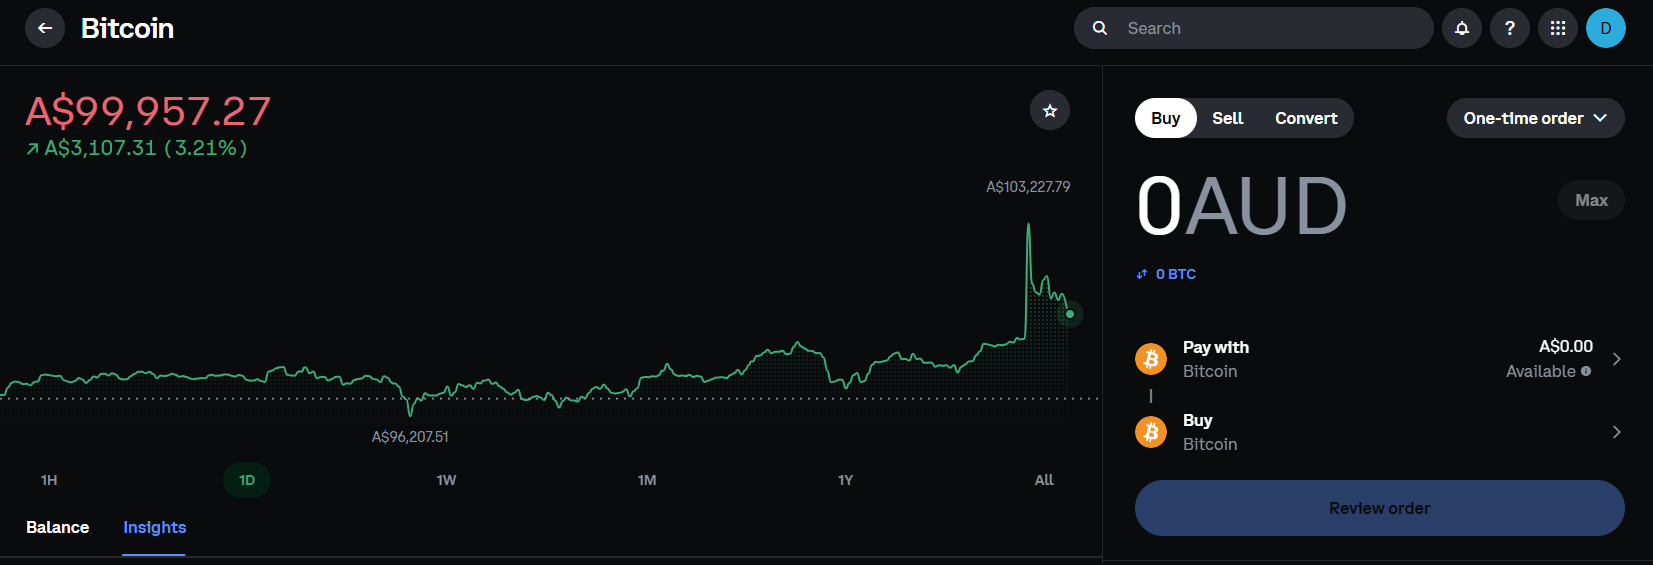Switch chart to 1W range

tap(446, 480)
